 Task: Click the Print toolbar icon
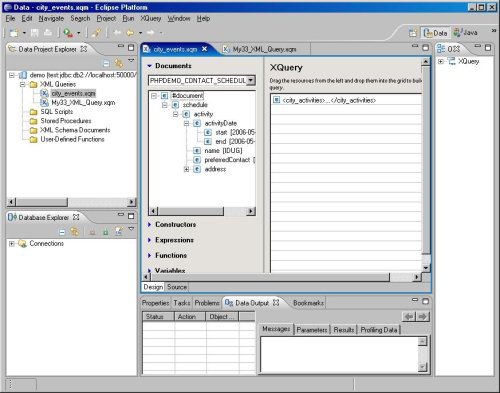[x=48, y=33]
